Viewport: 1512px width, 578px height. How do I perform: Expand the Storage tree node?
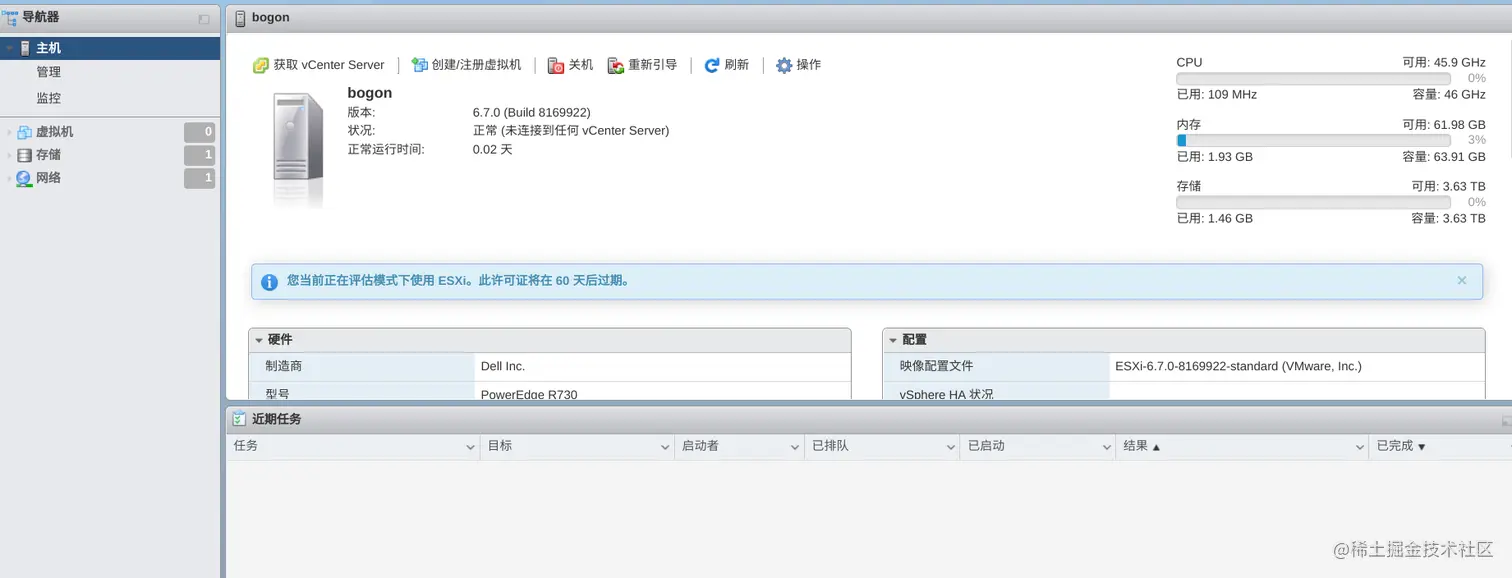point(9,155)
